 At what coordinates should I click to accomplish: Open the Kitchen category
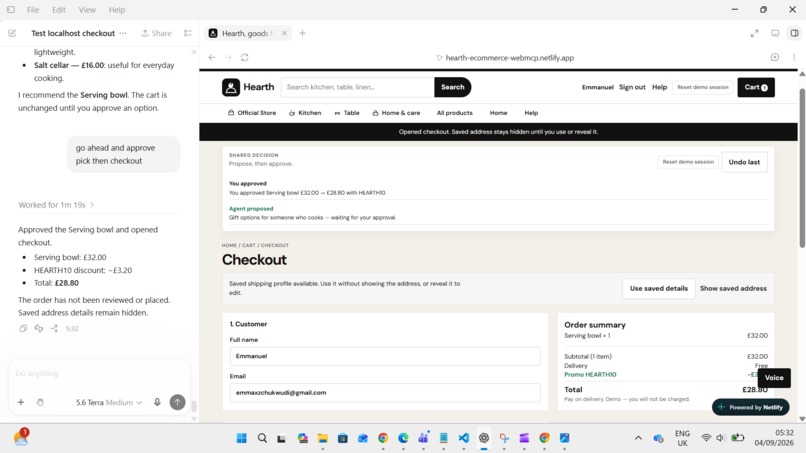(x=305, y=113)
